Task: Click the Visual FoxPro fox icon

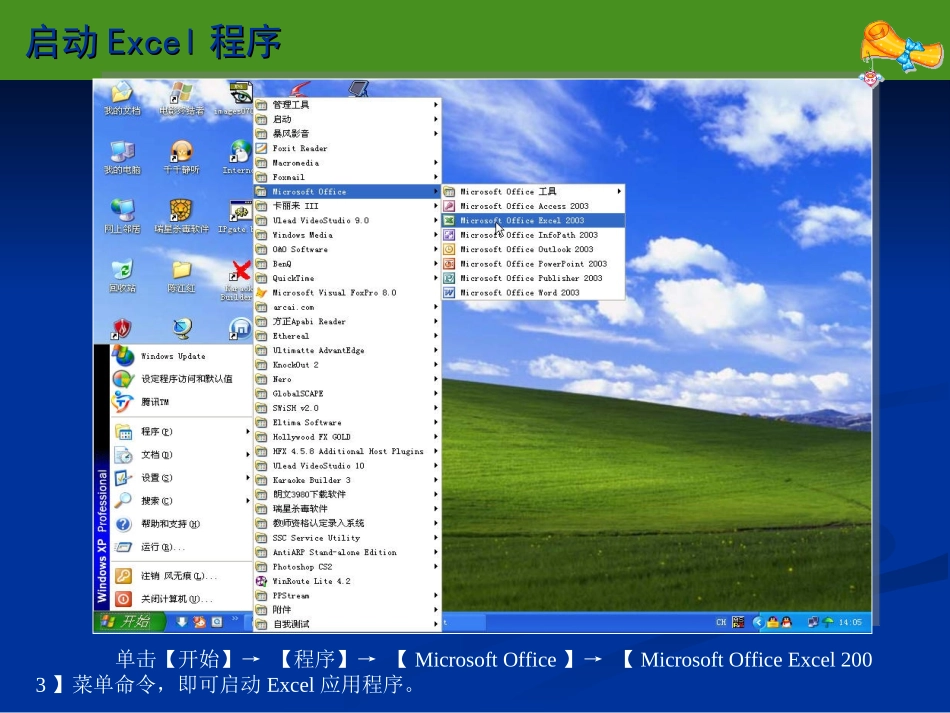Action: coord(261,293)
